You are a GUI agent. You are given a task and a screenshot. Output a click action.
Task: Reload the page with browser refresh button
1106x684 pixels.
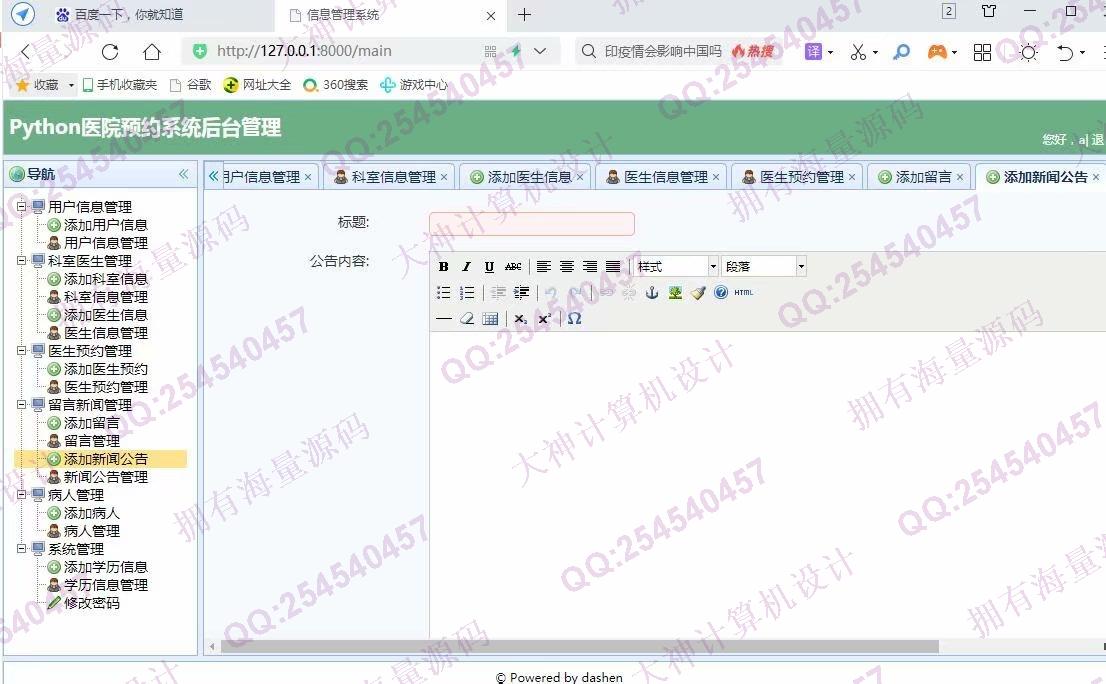click(110, 51)
